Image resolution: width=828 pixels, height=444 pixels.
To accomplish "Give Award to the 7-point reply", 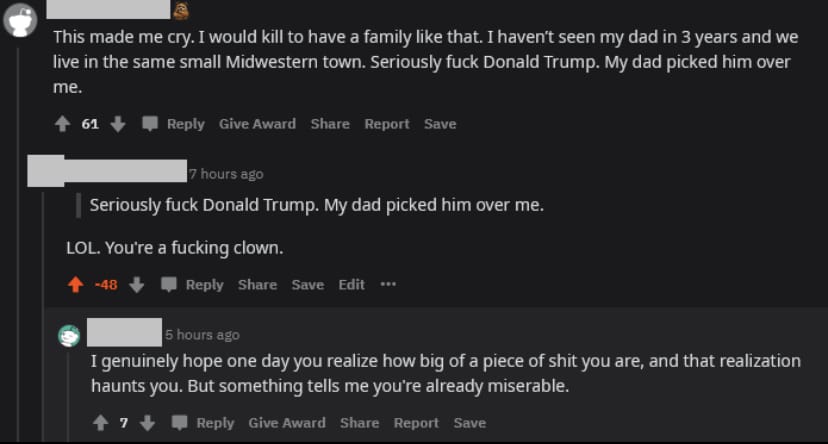I will pyautogui.click(x=287, y=423).
